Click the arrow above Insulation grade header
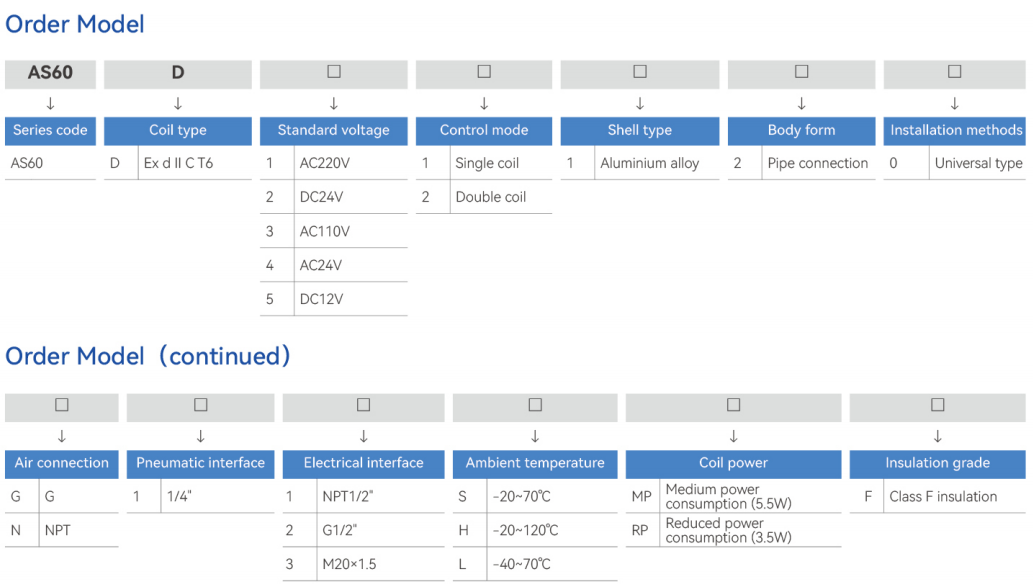Viewport: 1033px width, 587px height. click(x=937, y=436)
